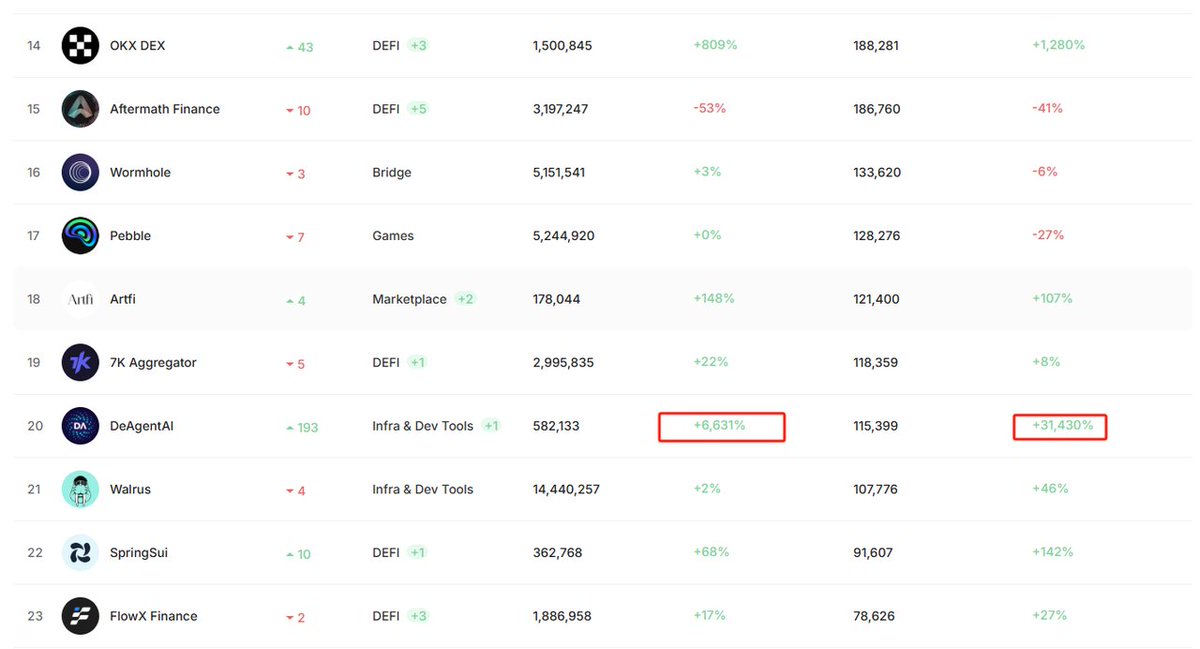Click the rank change 43 for OKX DEX
Image resolution: width=1200 pixels, height=649 pixels.
click(299, 47)
